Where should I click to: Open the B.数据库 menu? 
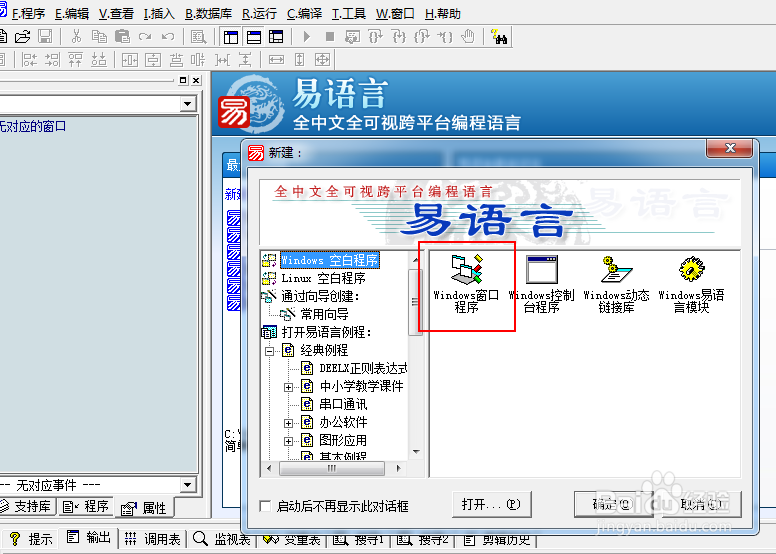[208, 13]
